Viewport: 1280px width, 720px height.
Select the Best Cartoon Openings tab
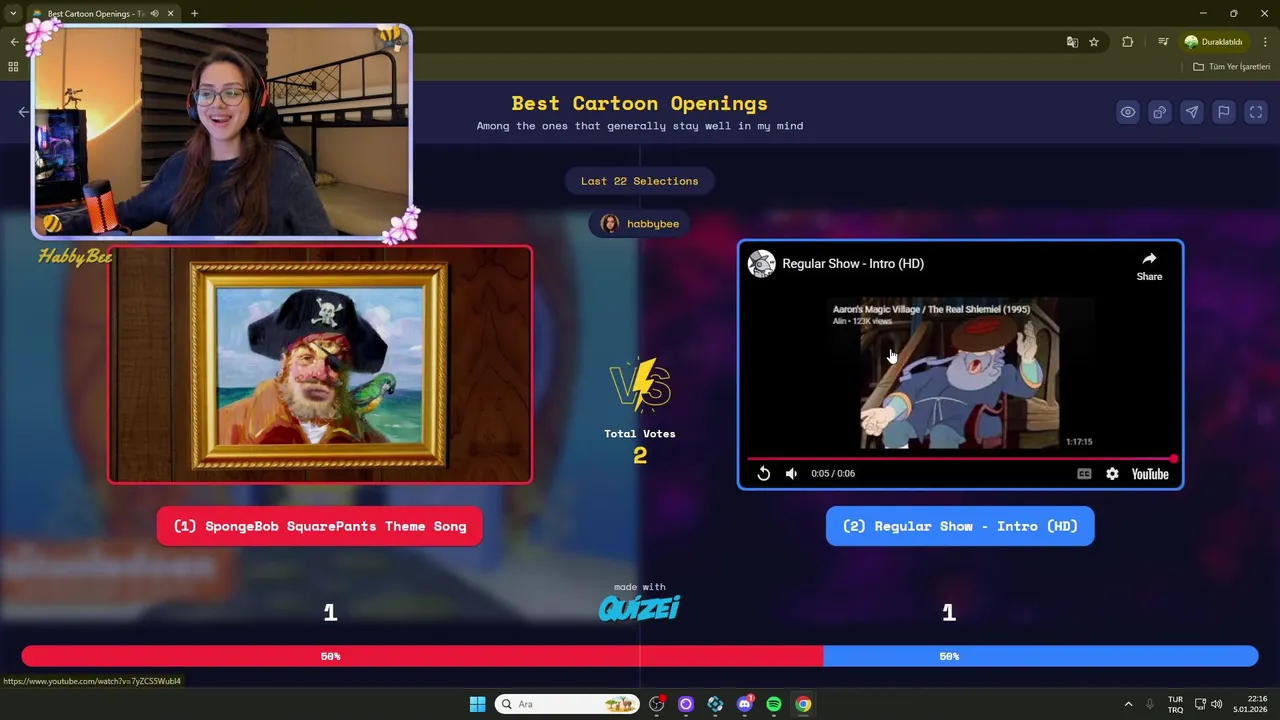[95, 14]
